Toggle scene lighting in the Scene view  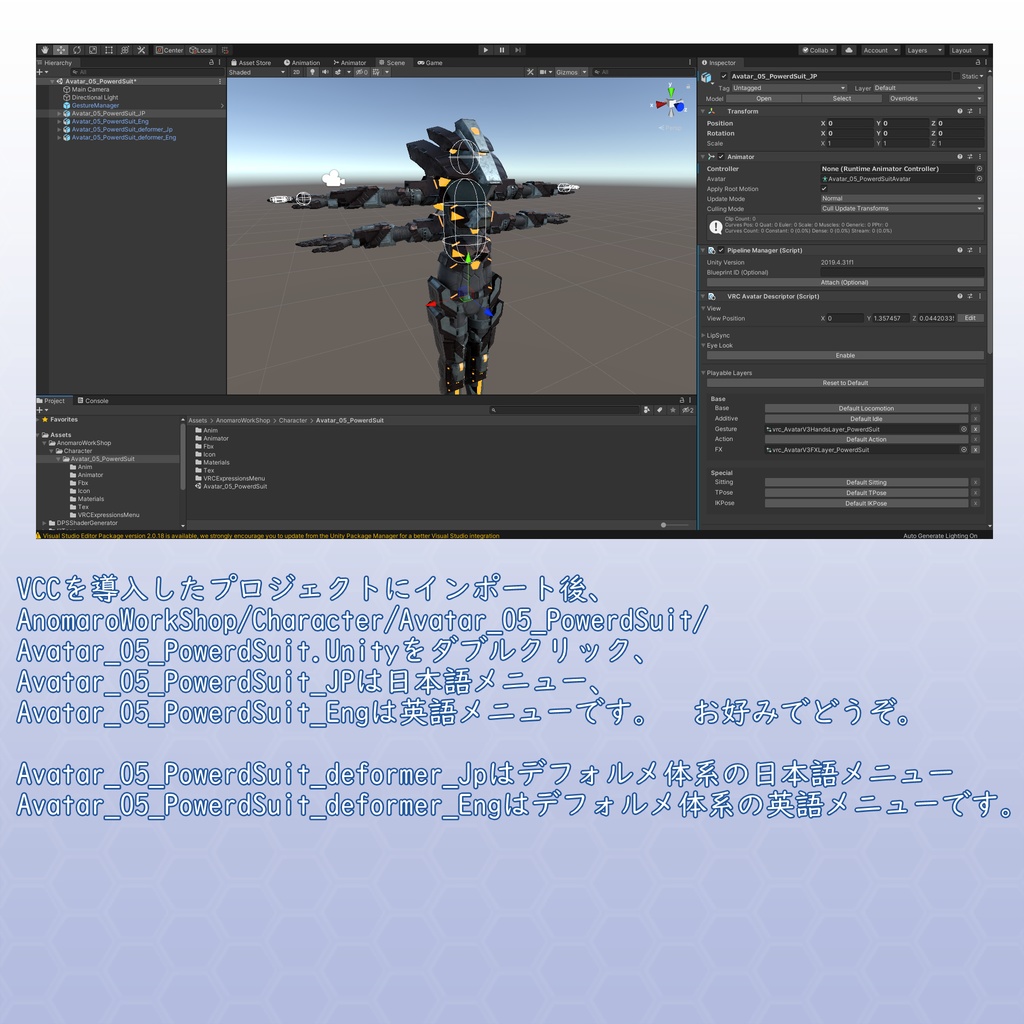(x=313, y=72)
